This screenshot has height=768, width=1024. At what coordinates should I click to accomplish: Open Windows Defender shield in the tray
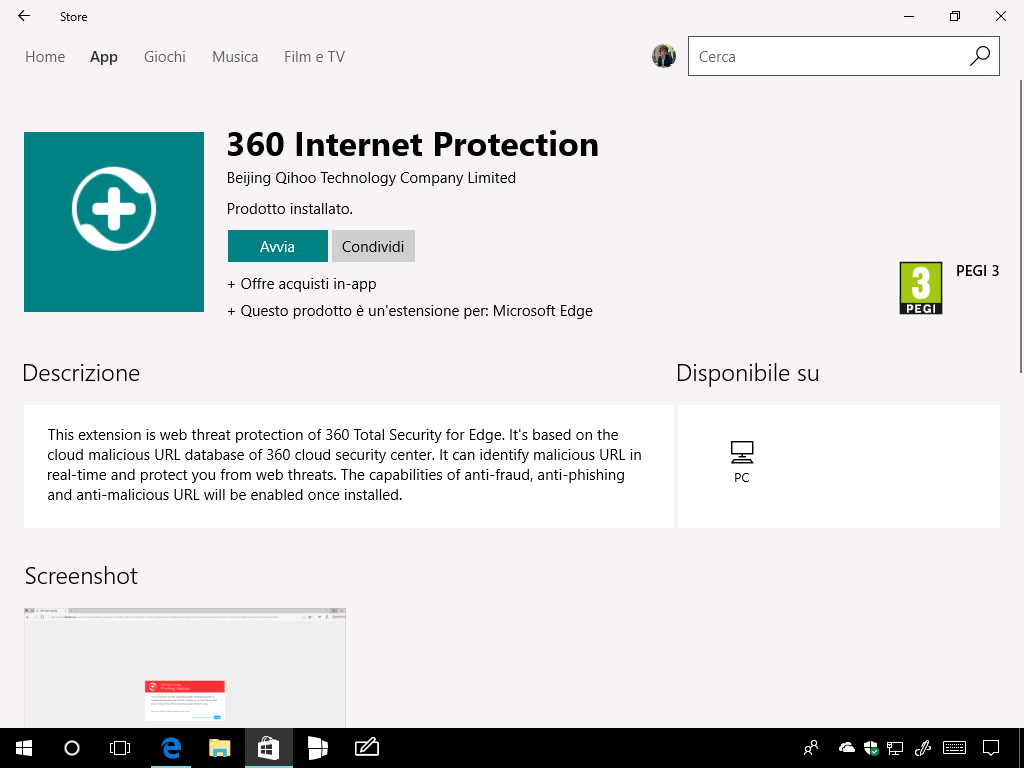(871, 748)
